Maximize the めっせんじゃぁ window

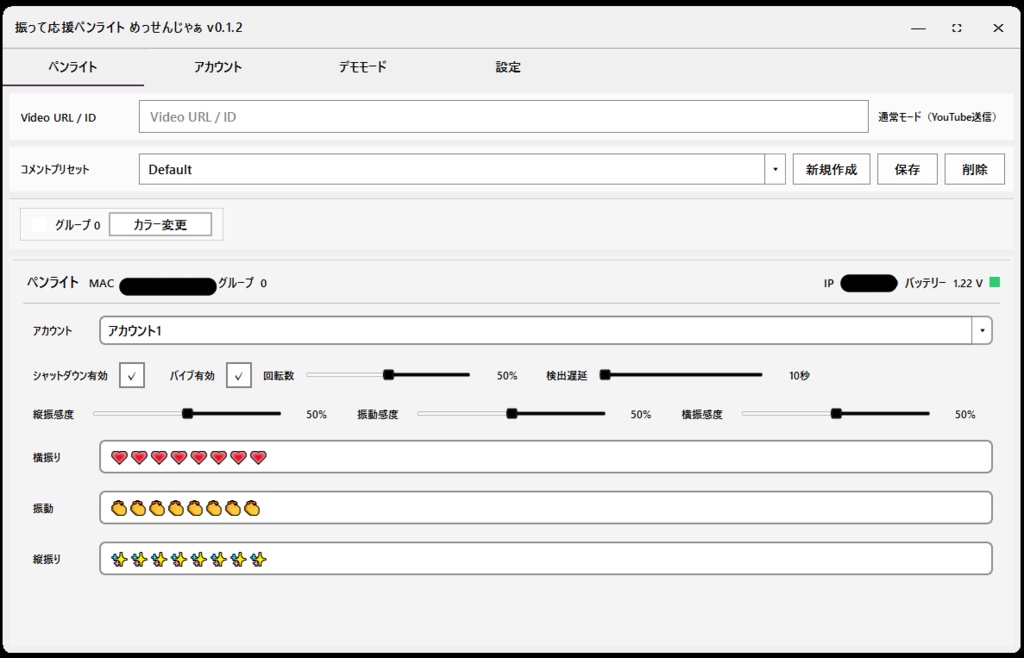[x=957, y=28]
